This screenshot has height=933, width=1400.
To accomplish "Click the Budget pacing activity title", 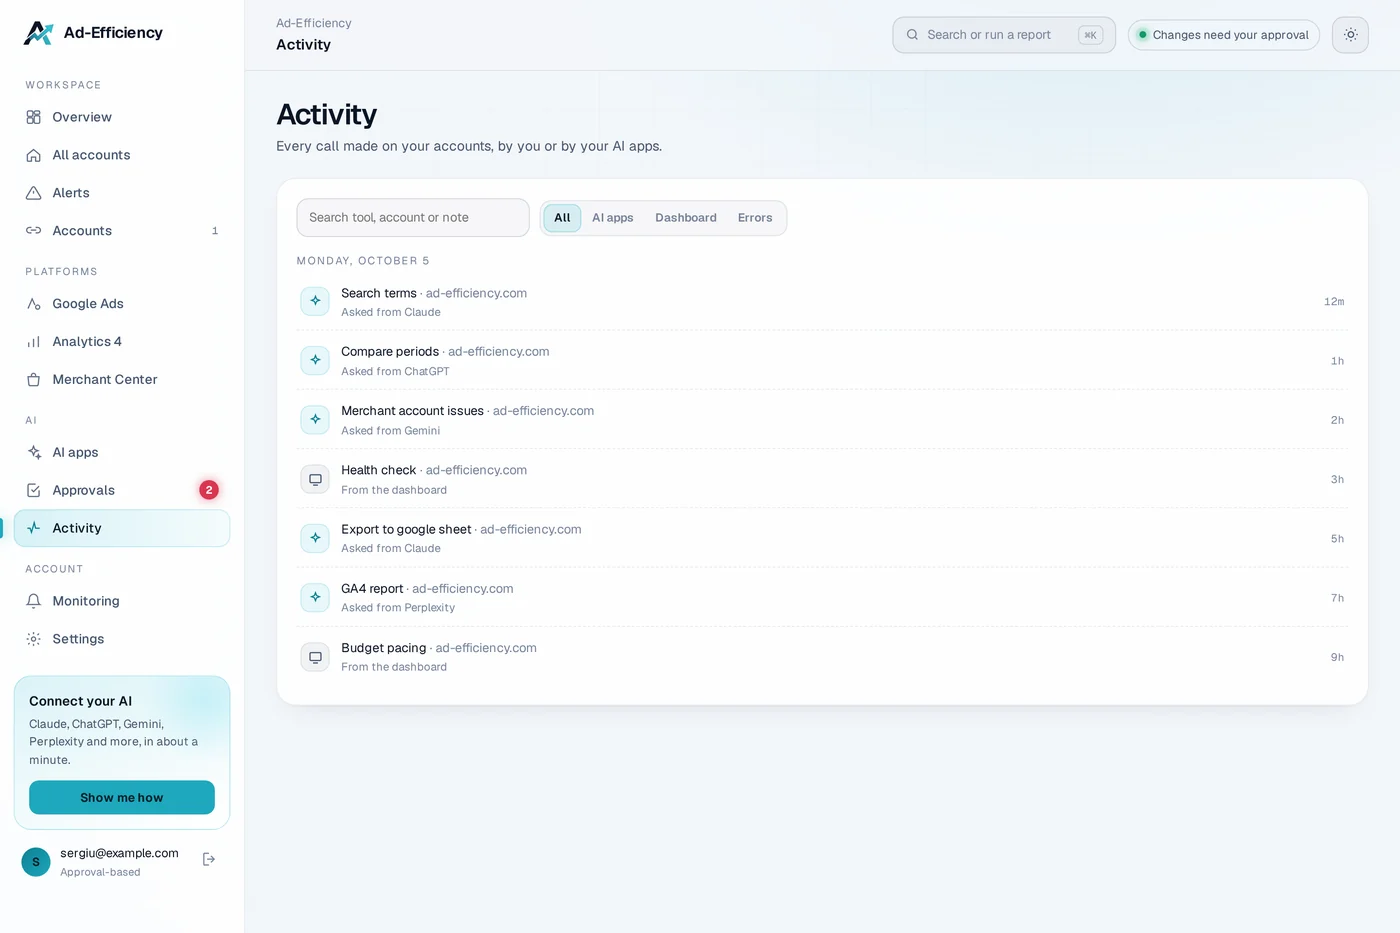I will tap(384, 648).
